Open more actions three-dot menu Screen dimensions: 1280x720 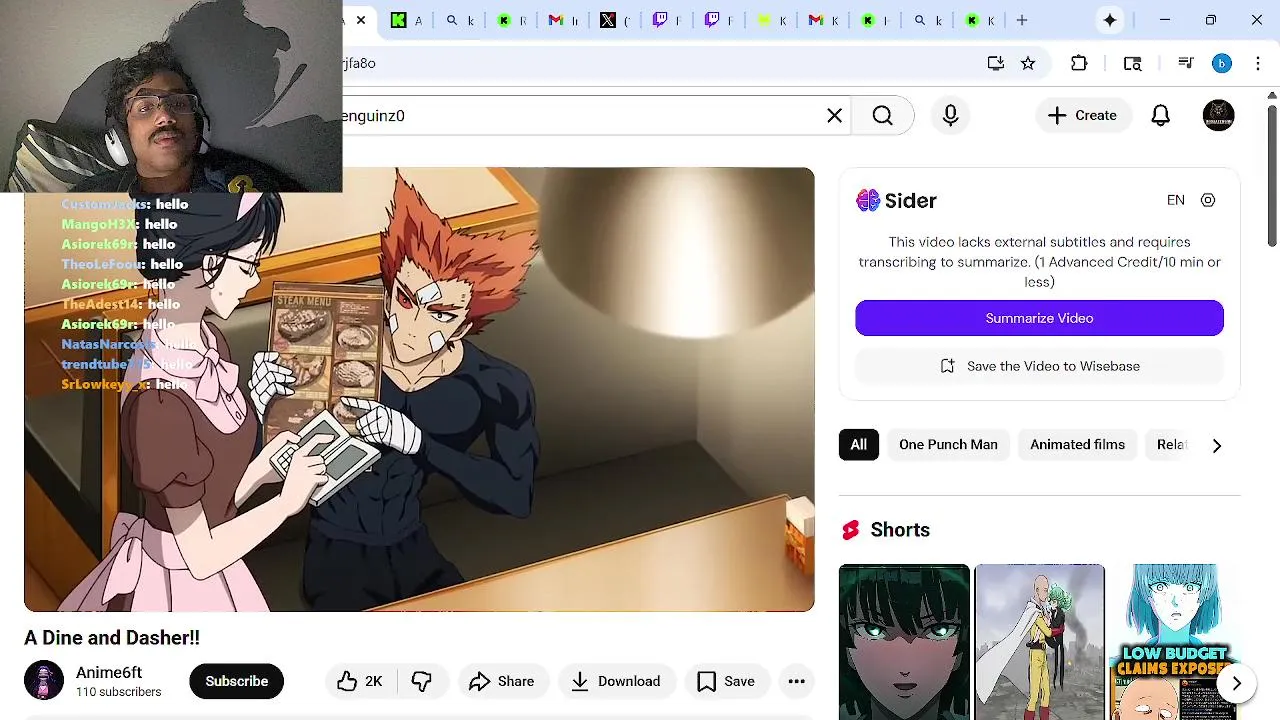click(x=796, y=681)
